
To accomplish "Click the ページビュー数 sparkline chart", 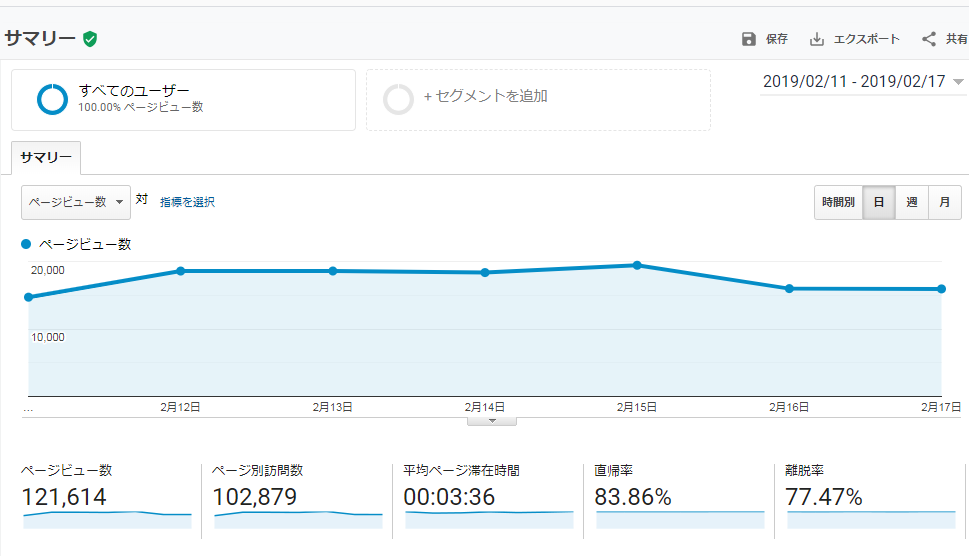I will [x=107, y=519].
